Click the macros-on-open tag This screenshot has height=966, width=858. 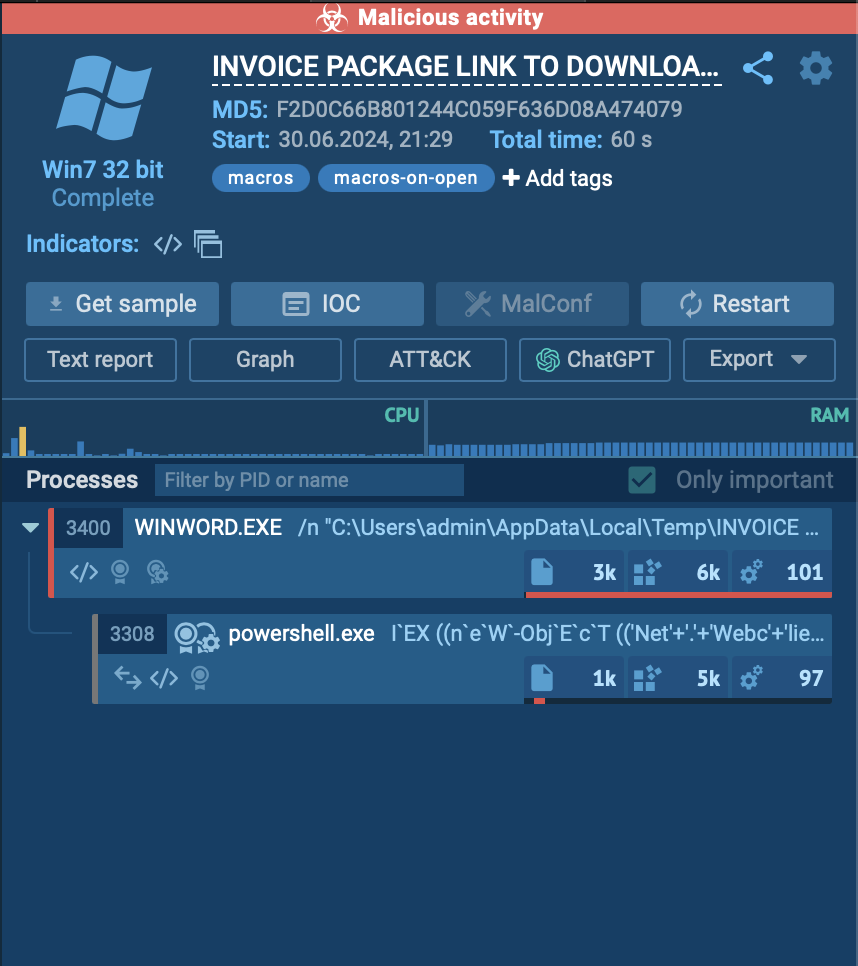pyautogui.click(x=406, y=178)
